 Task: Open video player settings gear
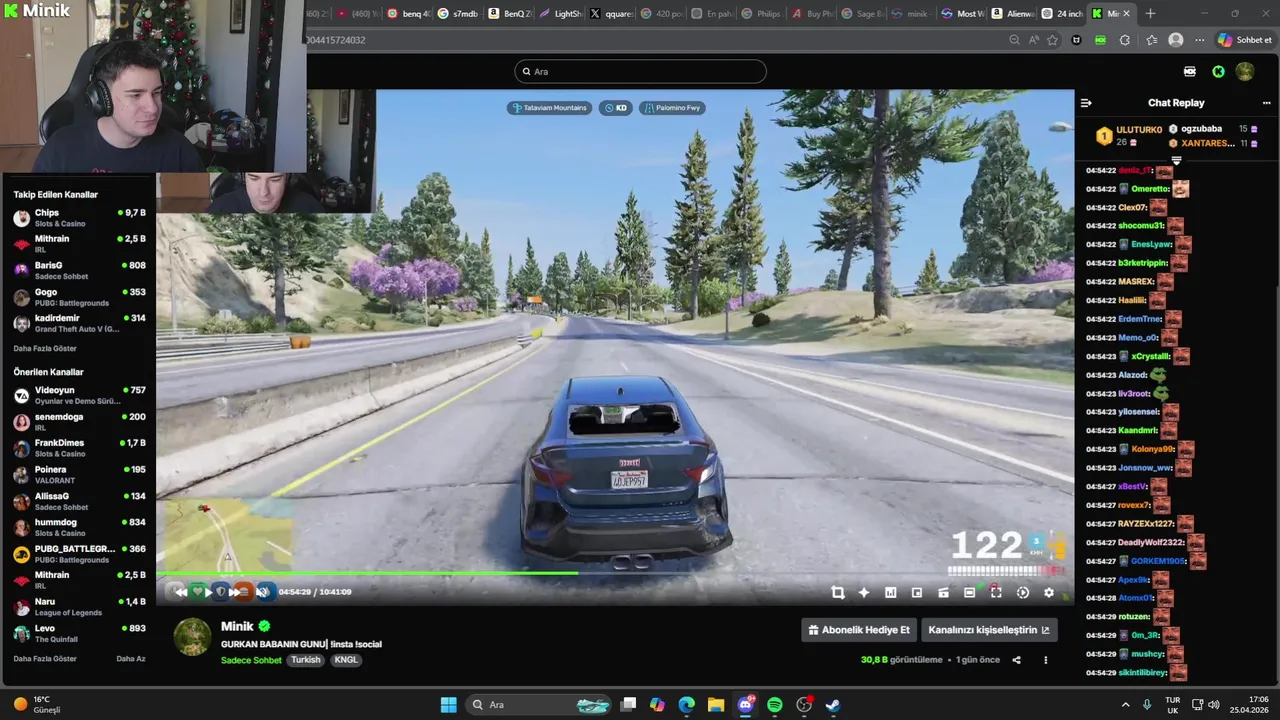1049,592
